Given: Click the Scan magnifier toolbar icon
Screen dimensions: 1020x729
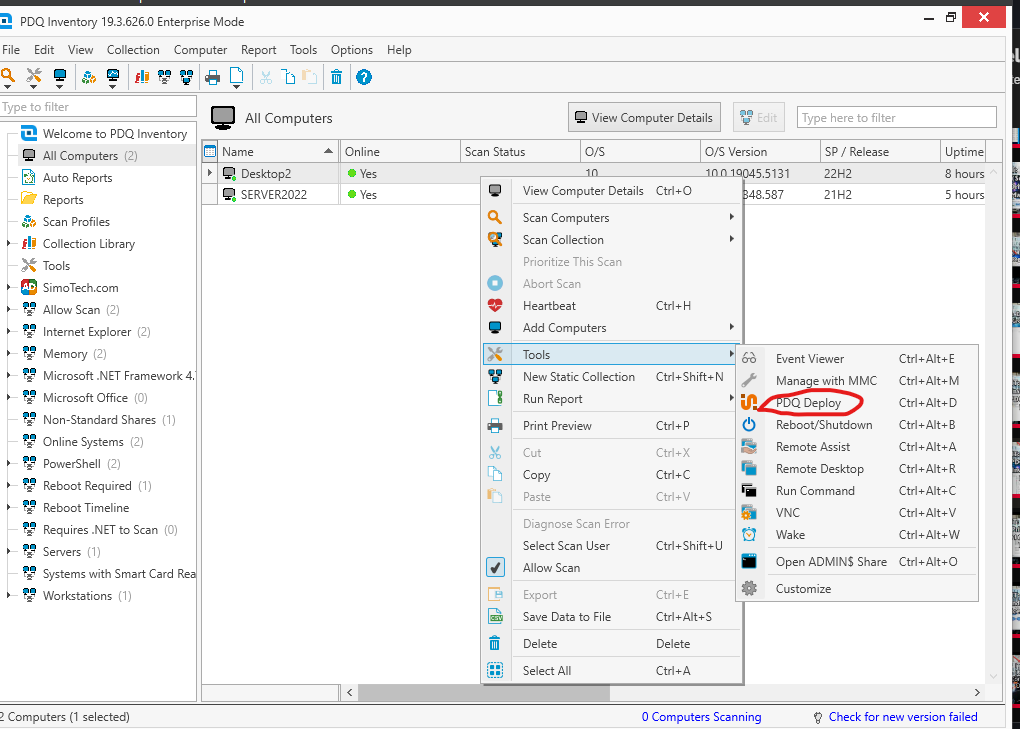Looking at the screenshot, I should pos(8,75).
